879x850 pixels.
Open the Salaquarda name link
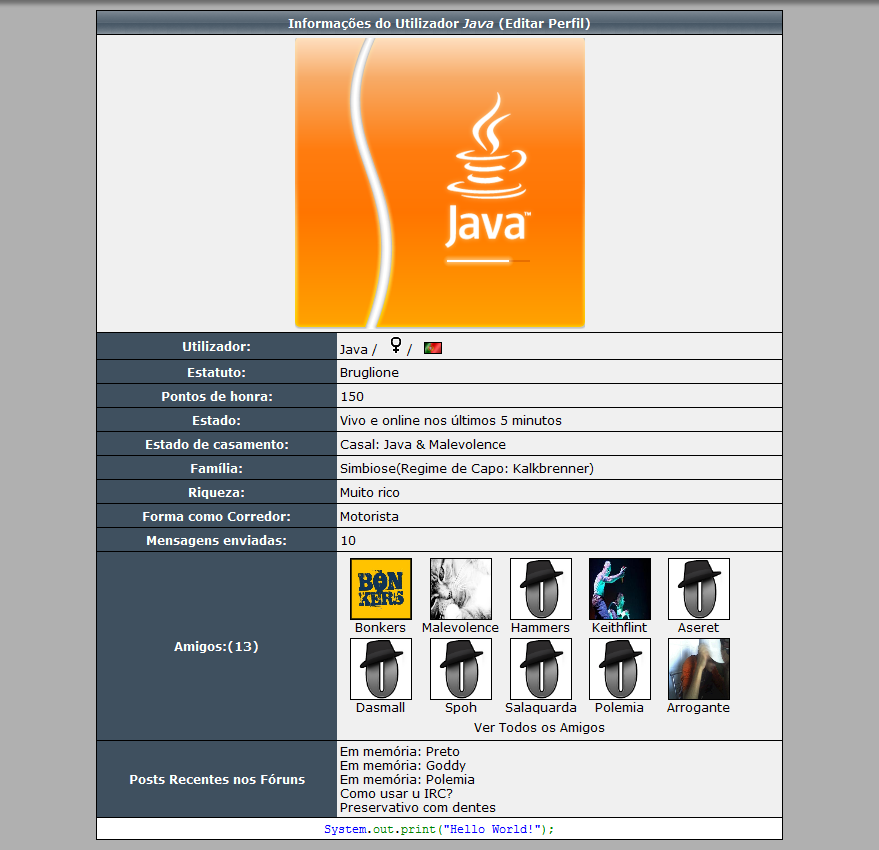(x=541, y=708)
